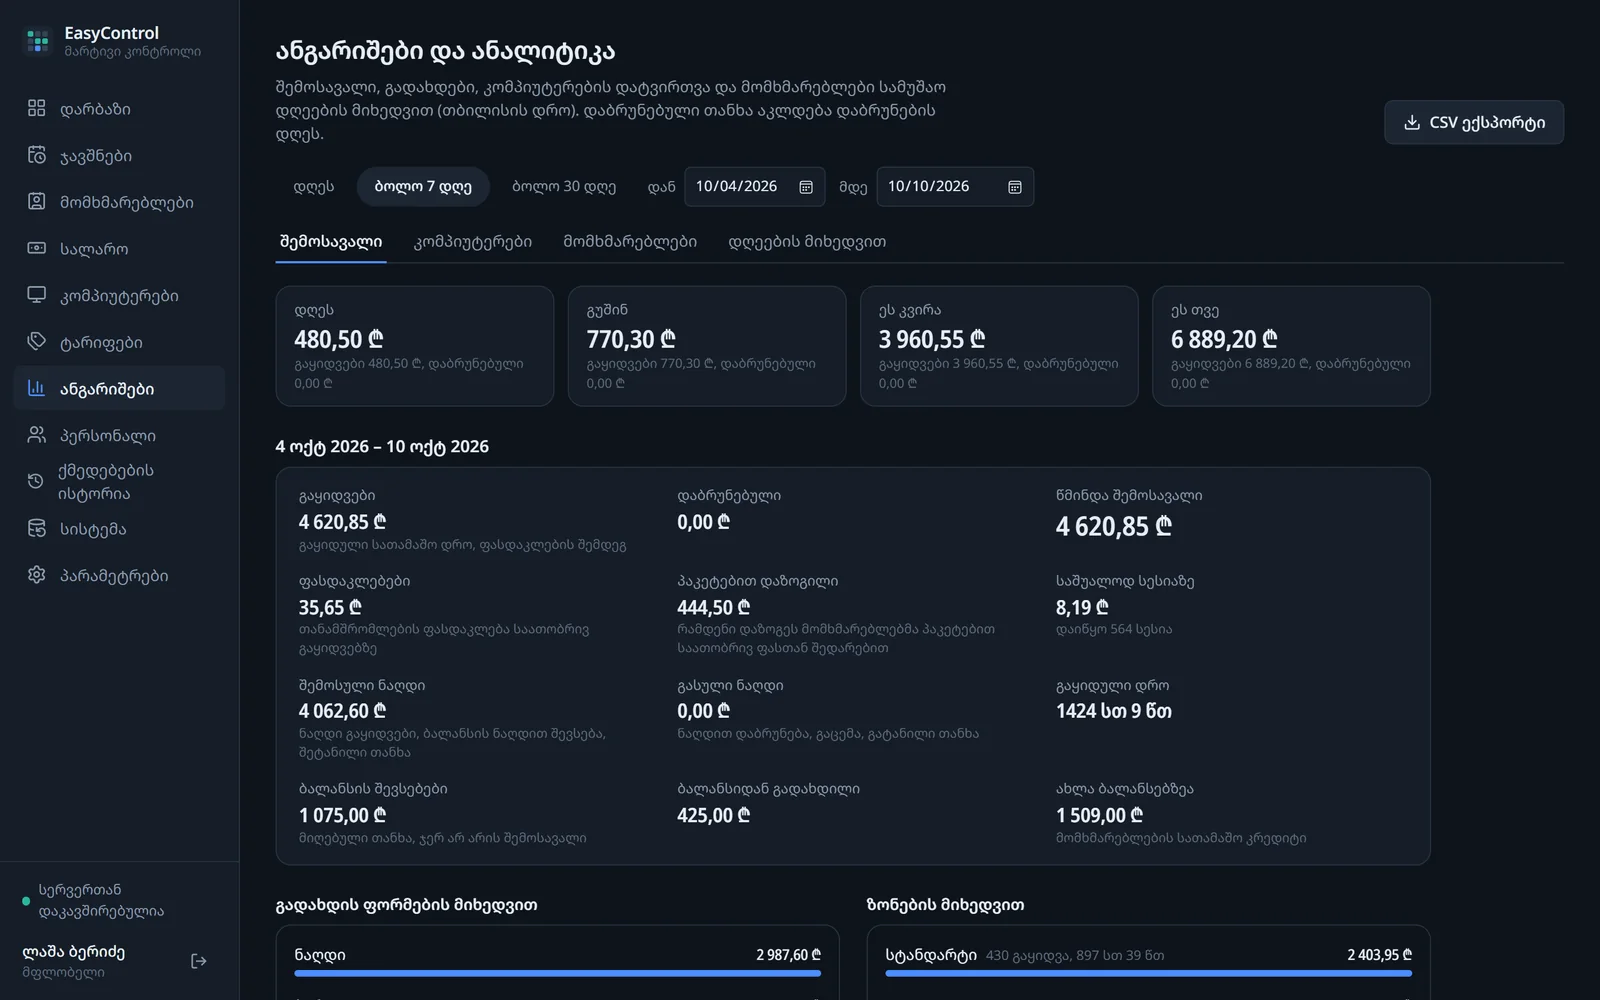
Task: Click the ბალანსის შევსებები value 1 075,00 ₾
Action: (342, 816)
